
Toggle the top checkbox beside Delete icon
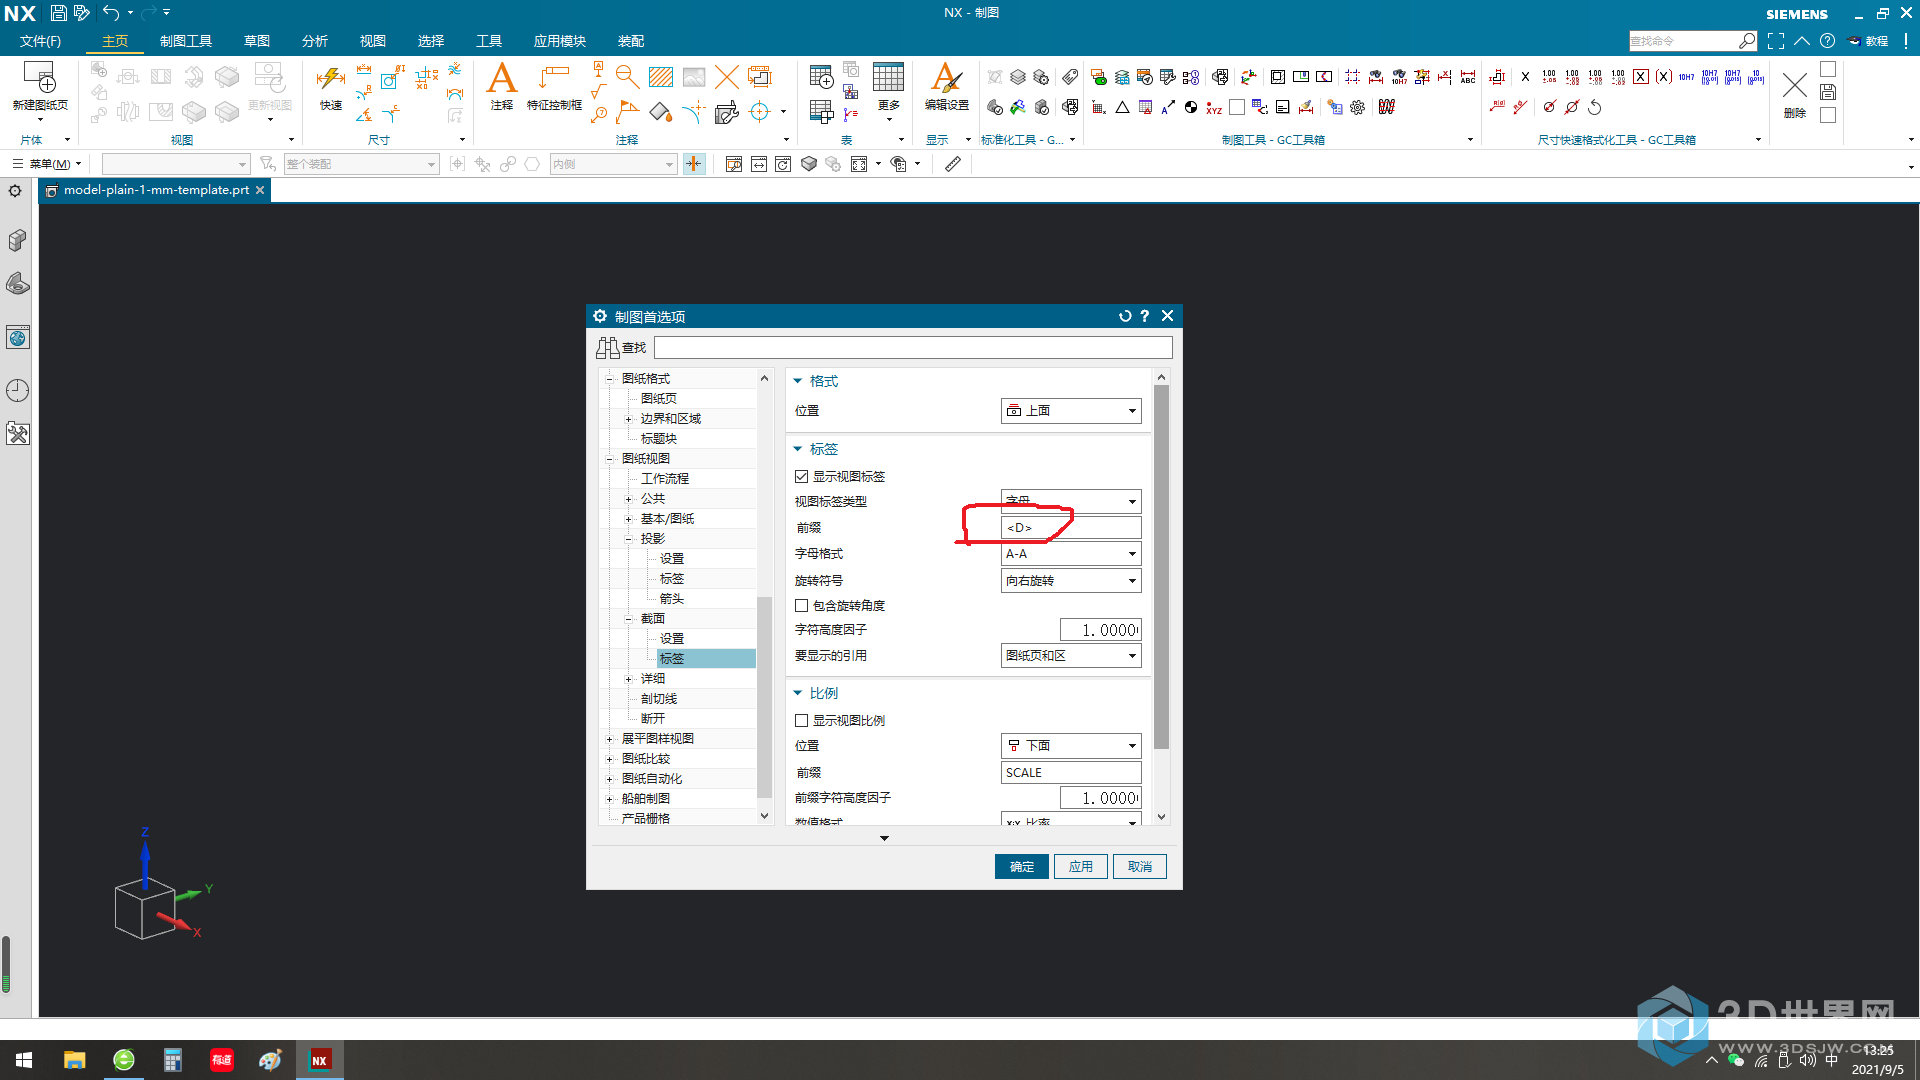click(x=1828, y=69)
